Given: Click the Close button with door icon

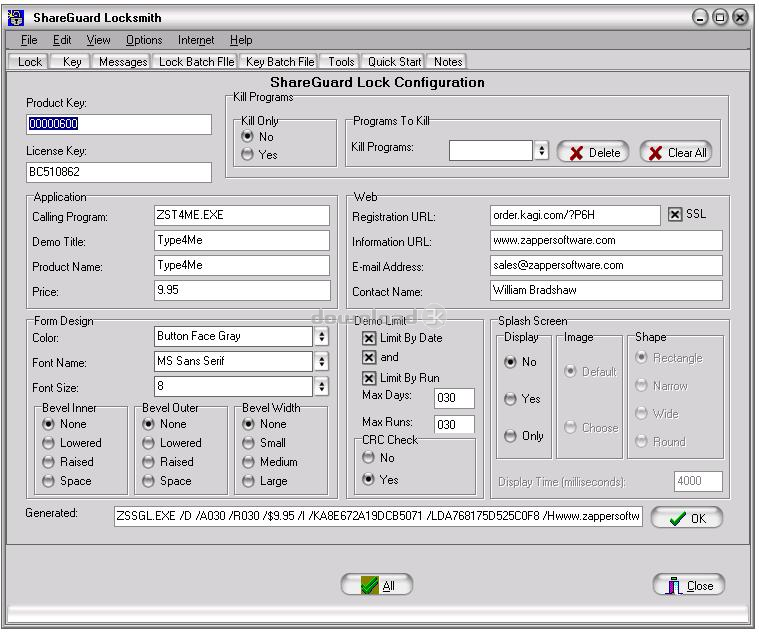Looking at the screenshot, I should pos(688,585).
